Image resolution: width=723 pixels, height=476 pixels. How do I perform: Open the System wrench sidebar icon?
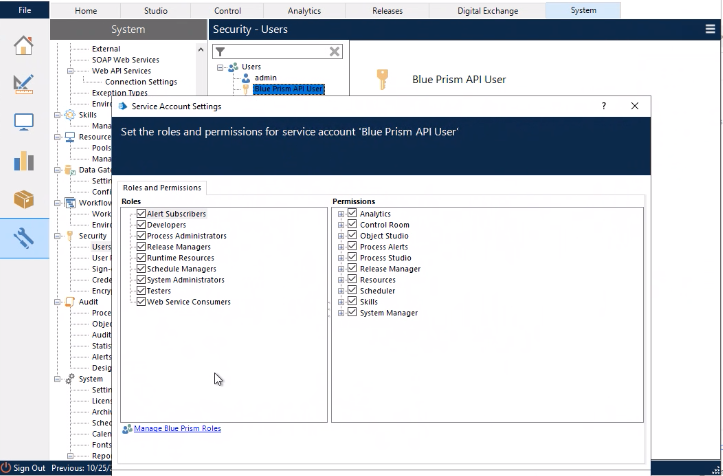click(x=24, y=238)
